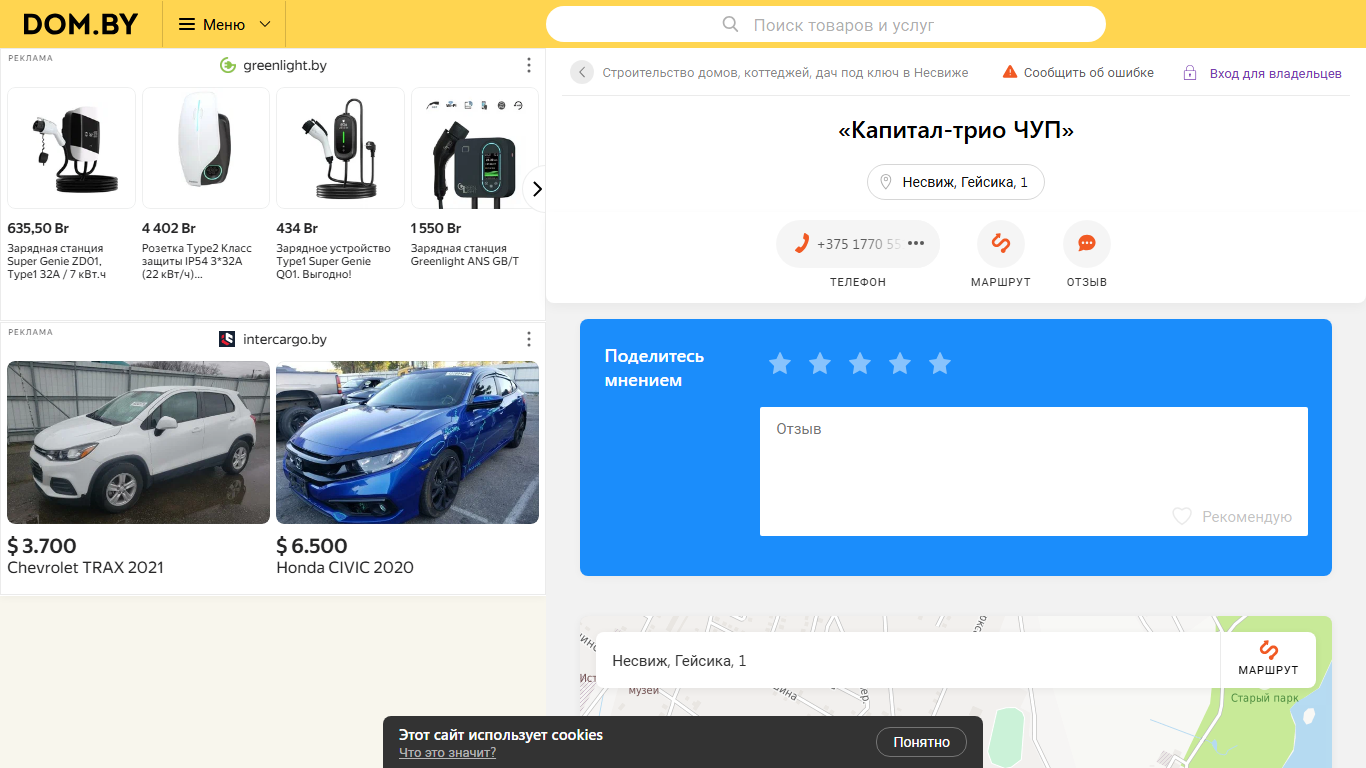The image size is (1366, 768).
Task: Open the Меню dropdown
Action: [x=224, y=24]
